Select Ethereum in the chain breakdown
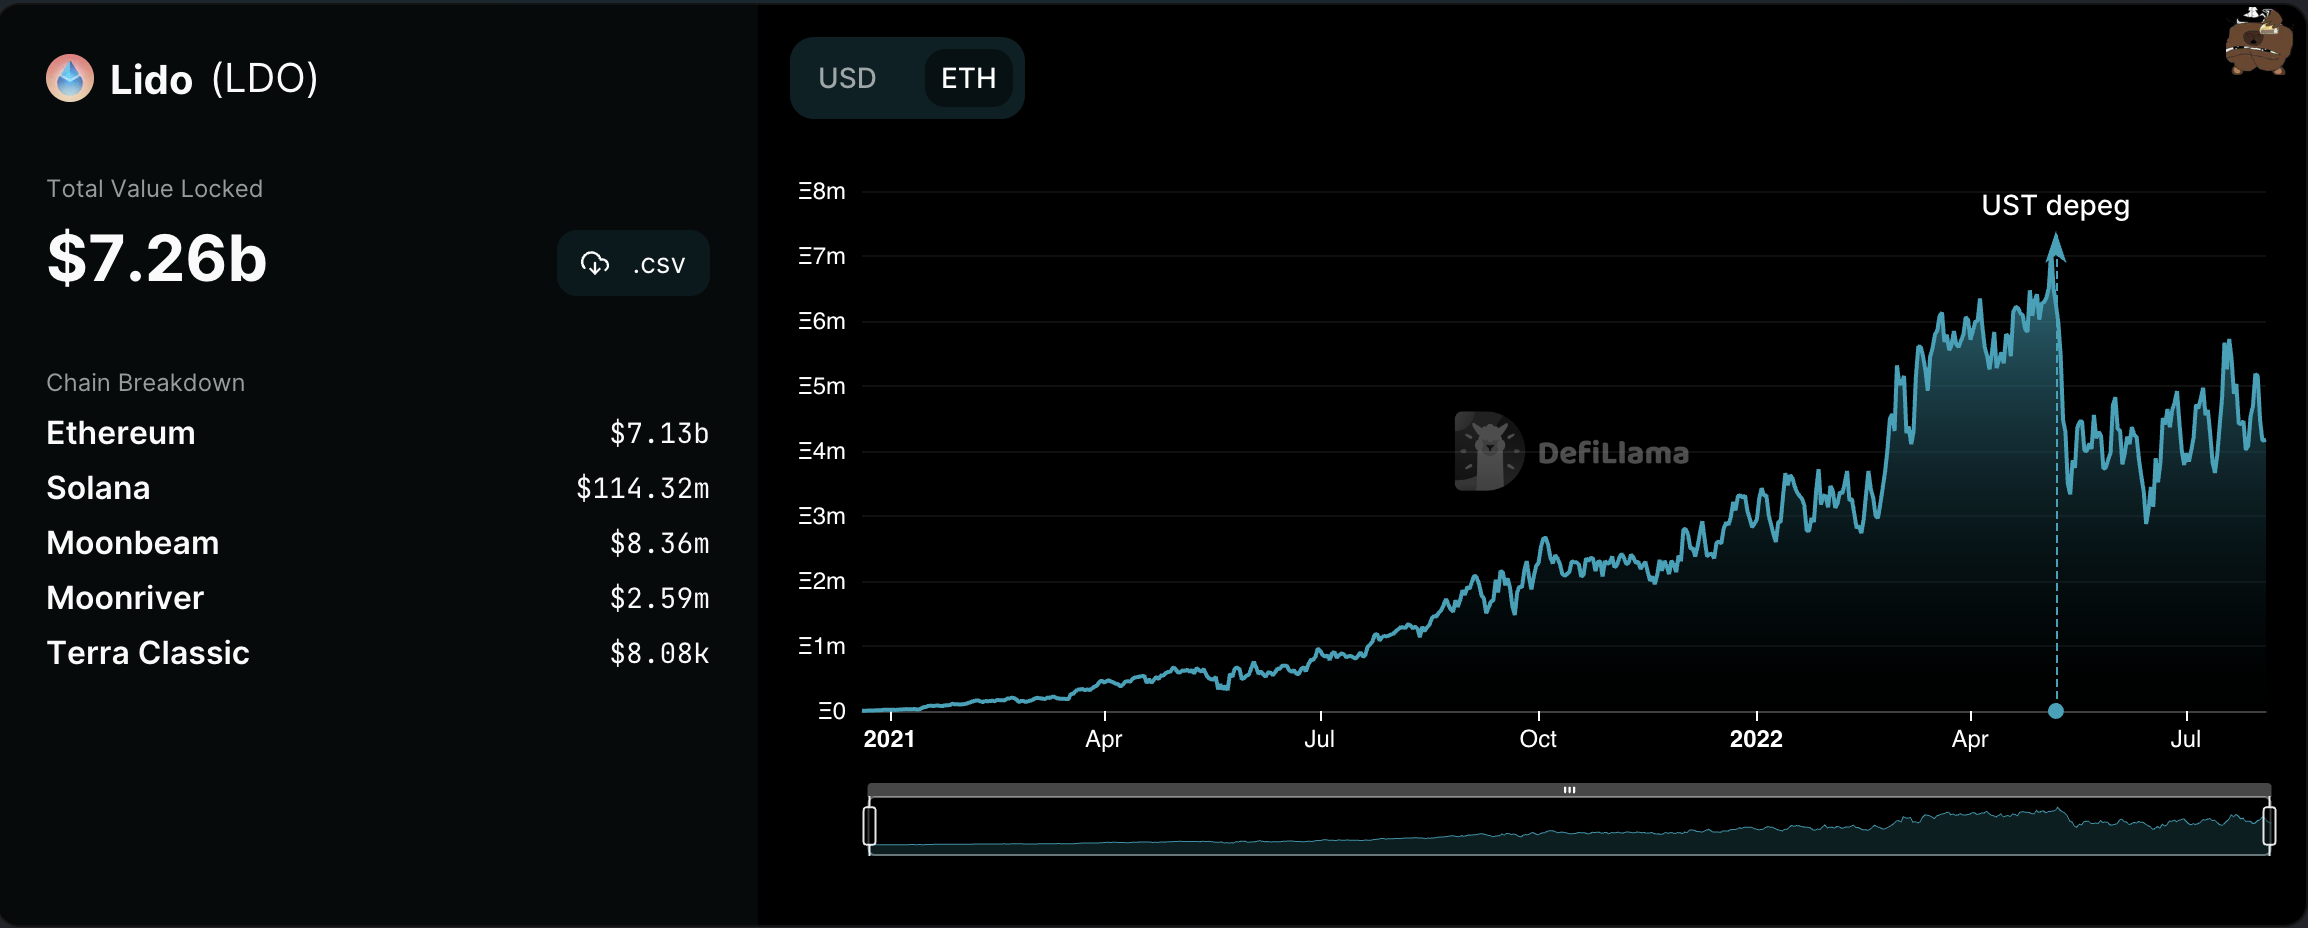Screen dimensions: 2308x928 121,433
